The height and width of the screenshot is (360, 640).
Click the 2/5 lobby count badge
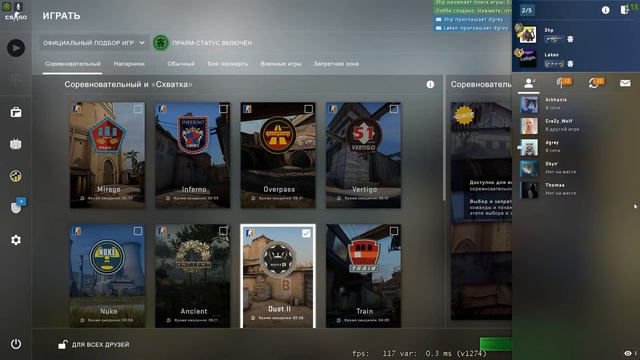[x=527, y=10]
